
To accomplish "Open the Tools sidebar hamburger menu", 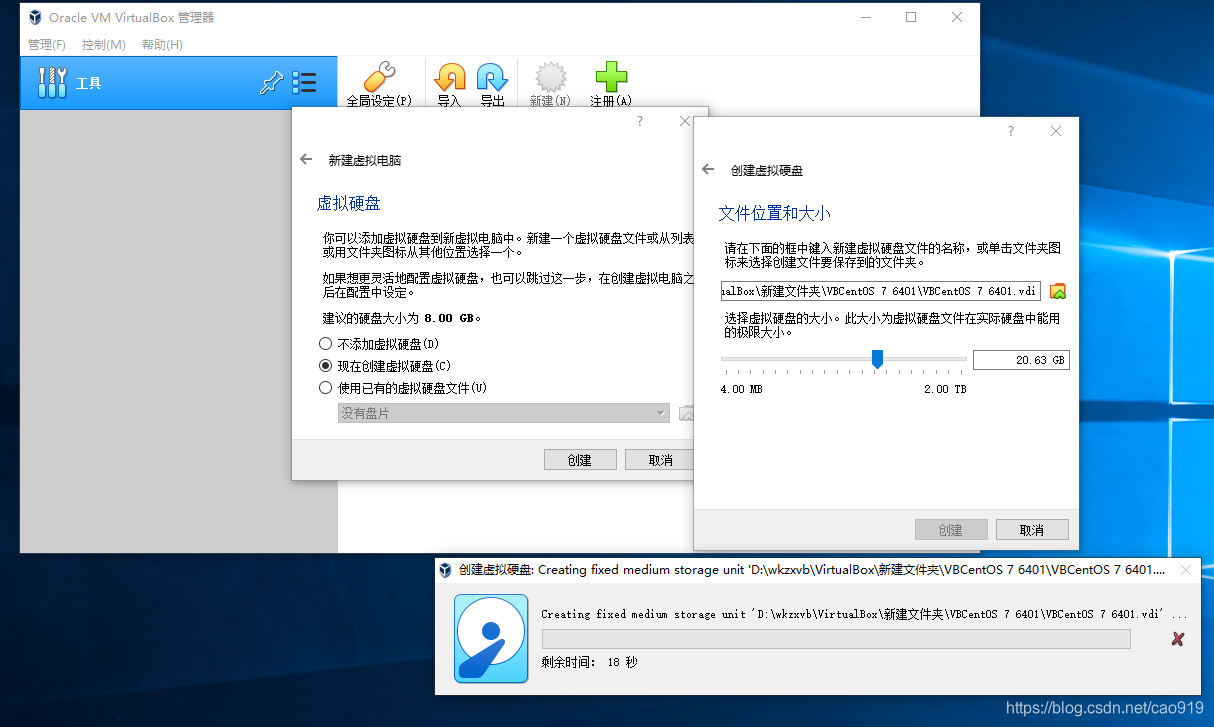I will coord(305,82).
